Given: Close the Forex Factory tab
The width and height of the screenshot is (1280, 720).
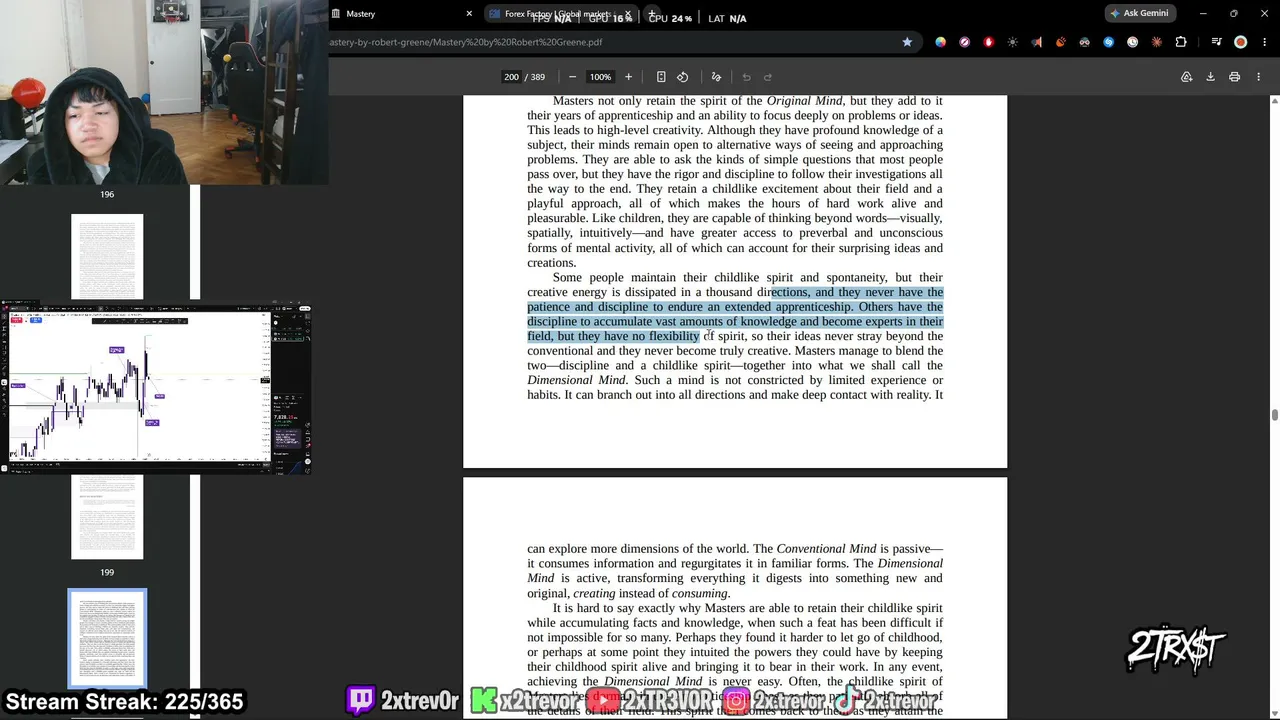Looking at the screenshot, I should 628,14.
